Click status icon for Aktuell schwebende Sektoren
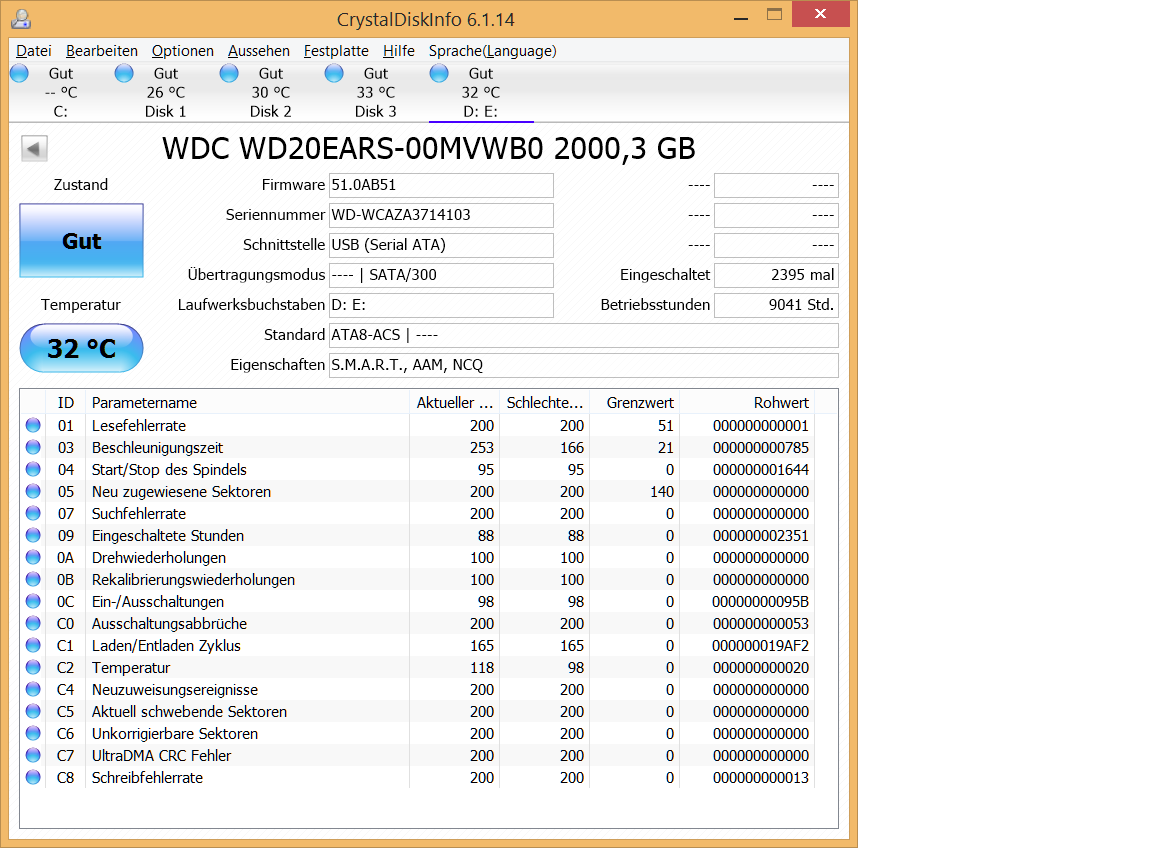 pos(33,711)
